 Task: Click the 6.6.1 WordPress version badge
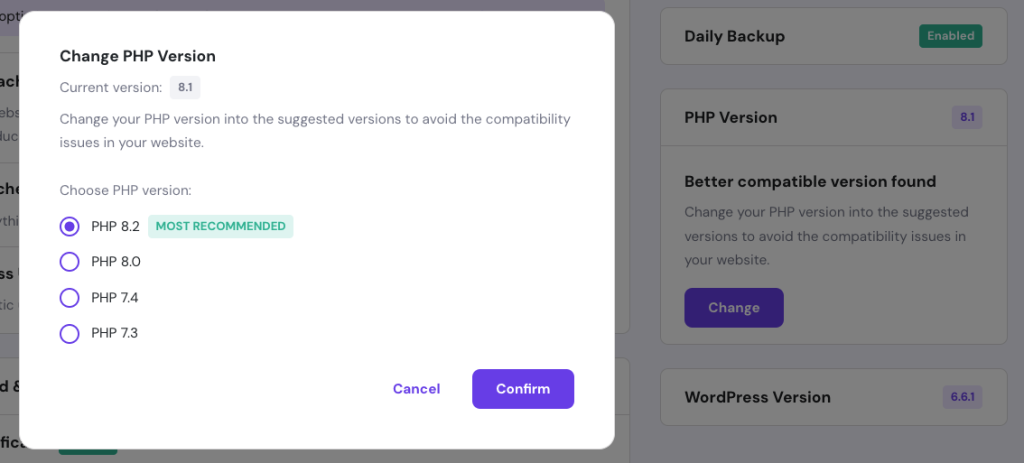click(x=962, y=397)
